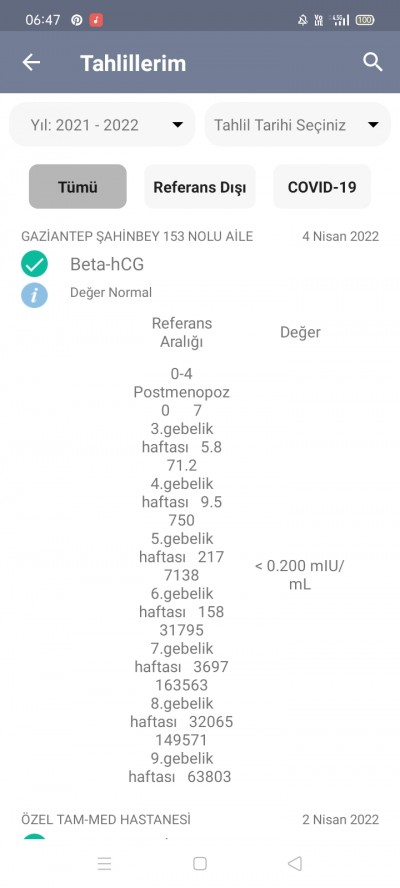Tap Android home square icon

click(199, 863)
